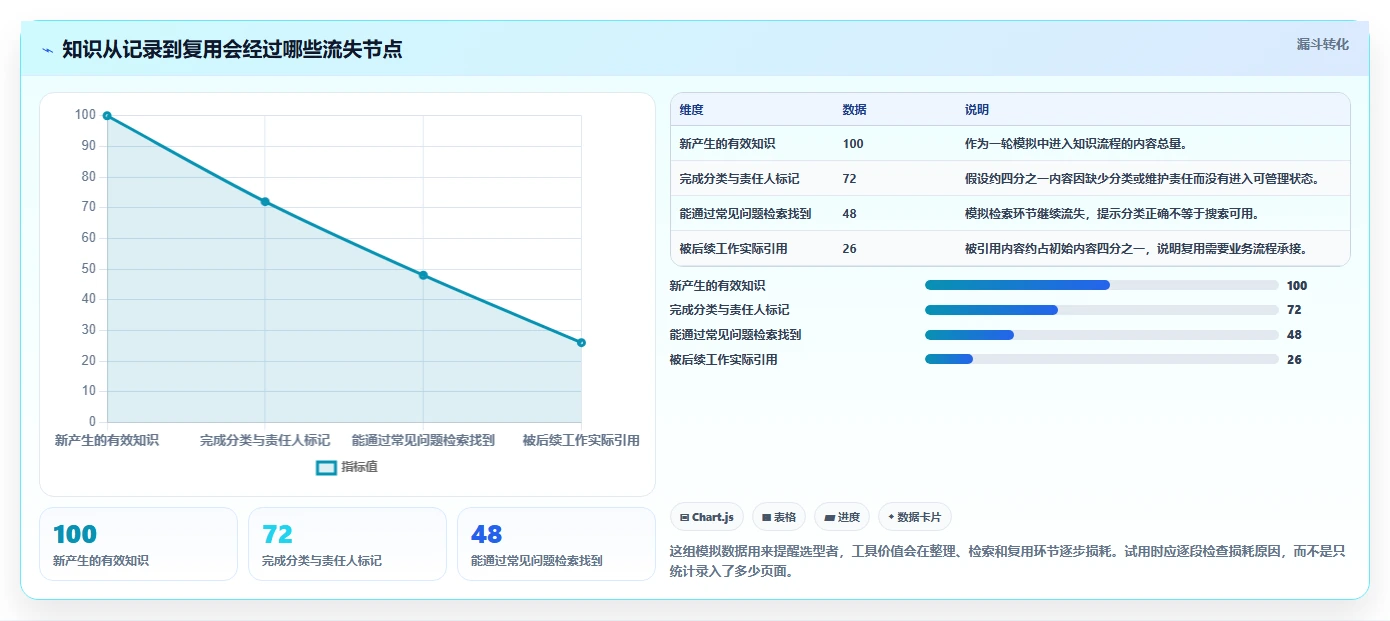Click the y-axis tick label 10
This screenshot has width=1390, height=621.
point(89,391)
